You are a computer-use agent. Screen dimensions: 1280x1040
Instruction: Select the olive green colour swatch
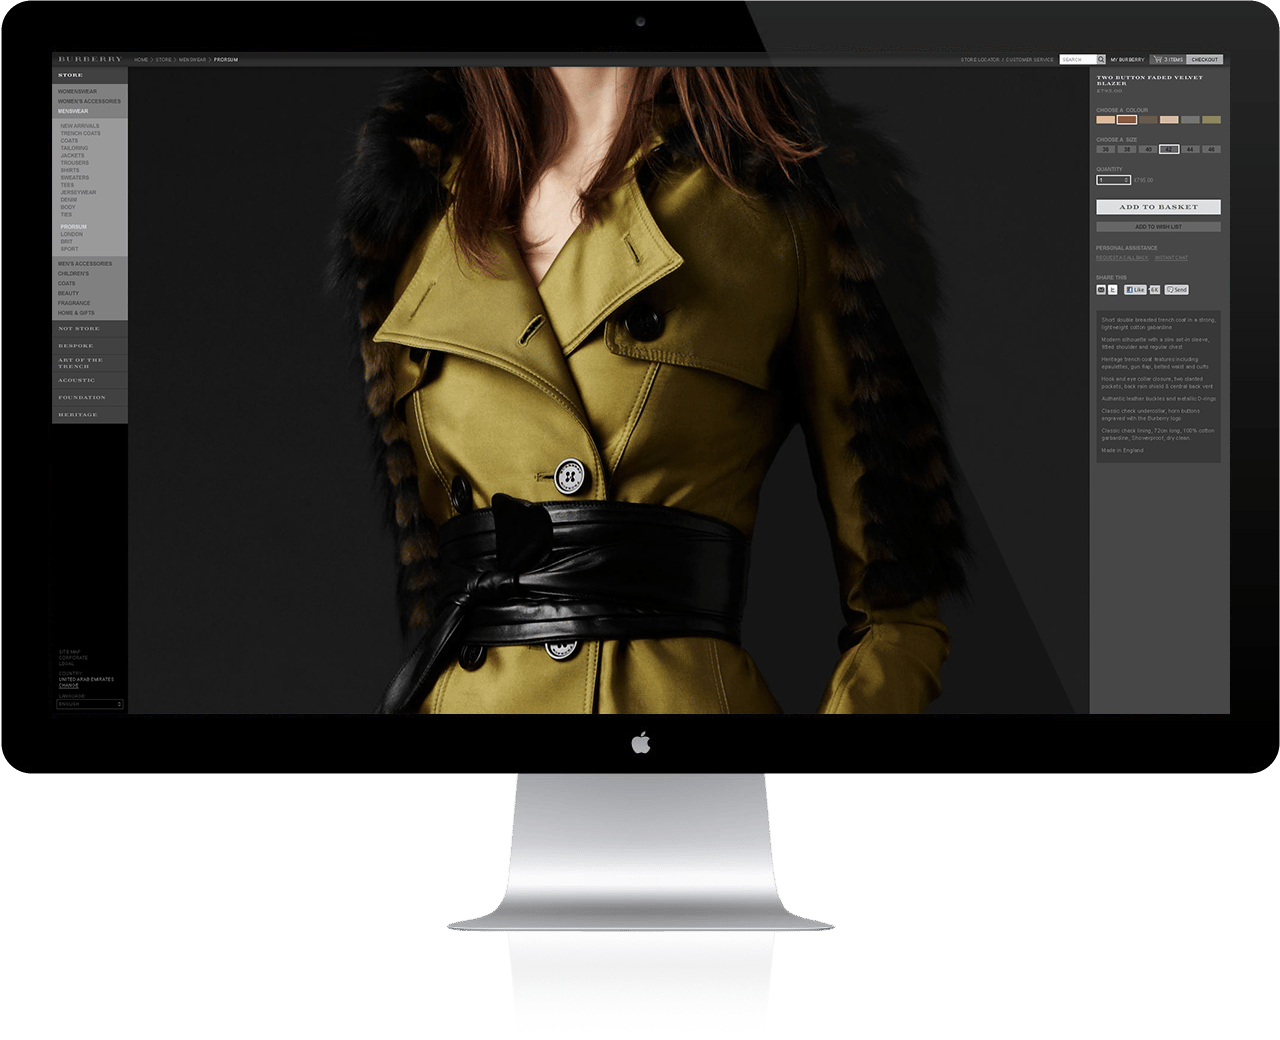click(1211, 120)
